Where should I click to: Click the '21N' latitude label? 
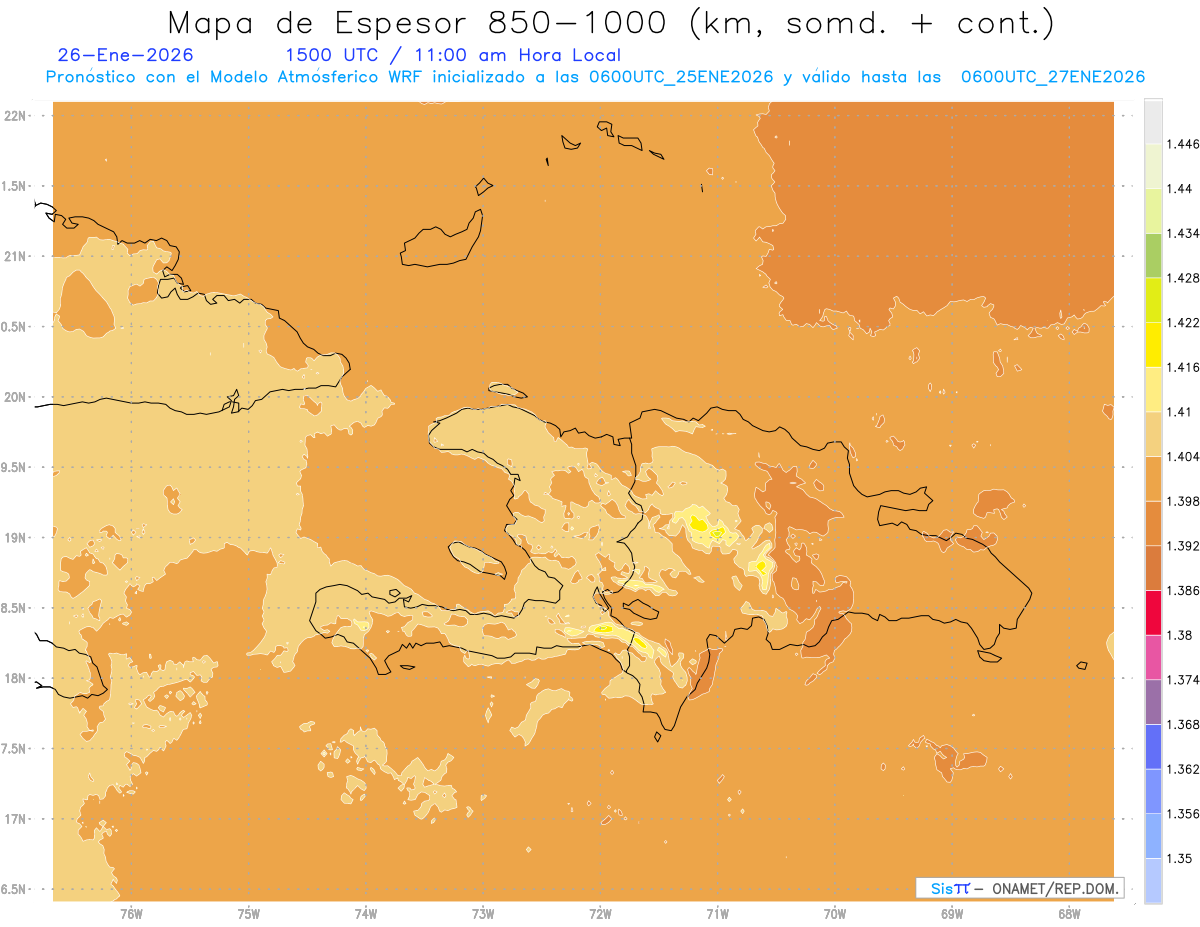point(16,256)
